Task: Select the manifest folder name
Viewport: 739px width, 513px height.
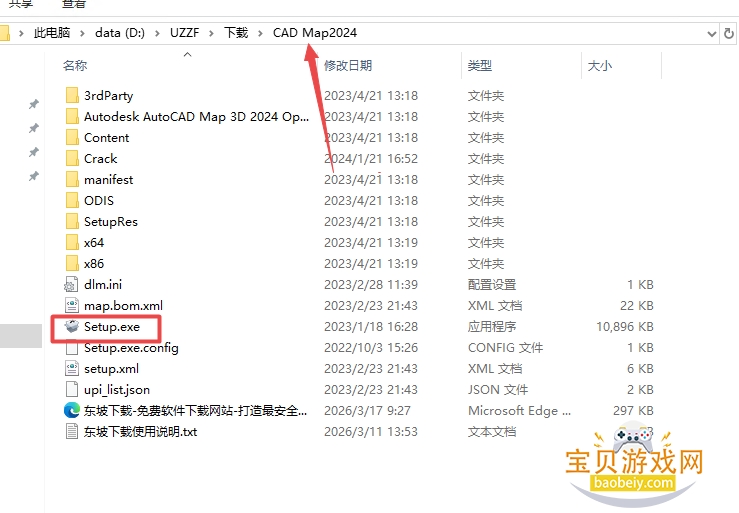Action: click(108, 180)
